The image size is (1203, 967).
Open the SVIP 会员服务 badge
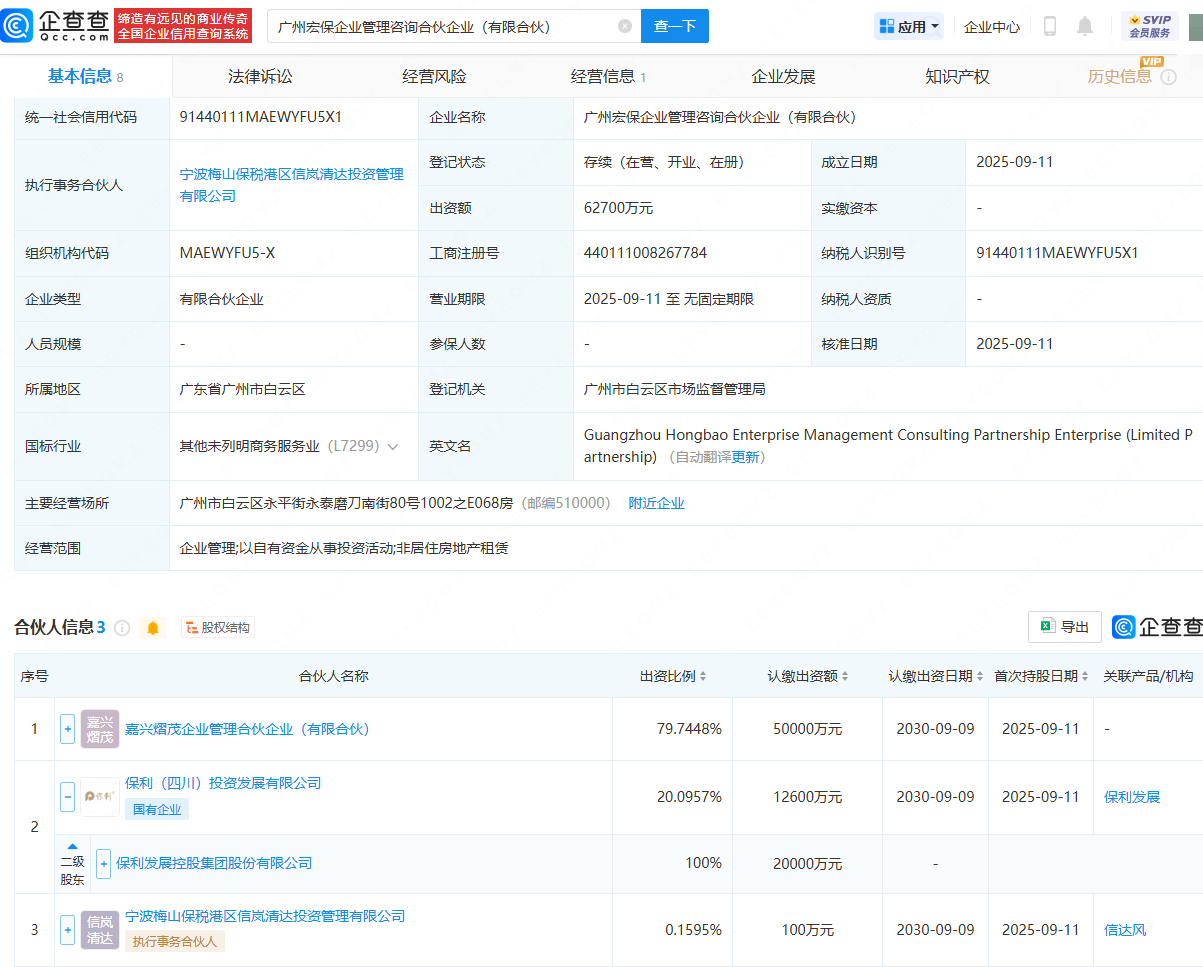[1150, 26]
